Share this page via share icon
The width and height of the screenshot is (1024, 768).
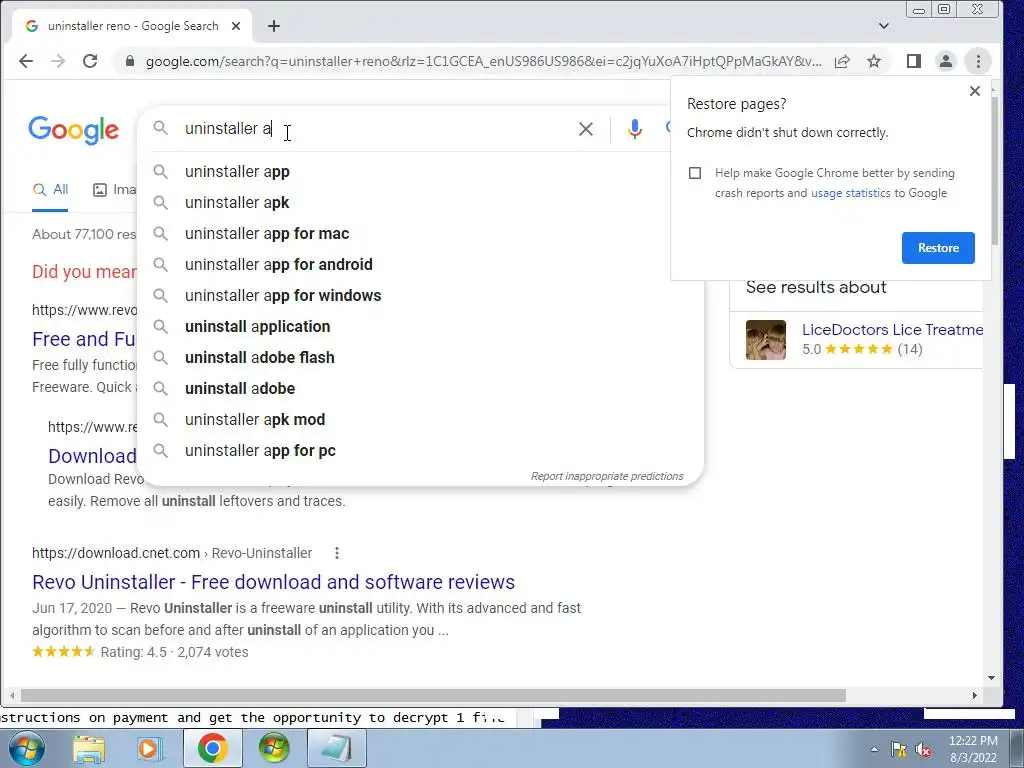[842, 61]
